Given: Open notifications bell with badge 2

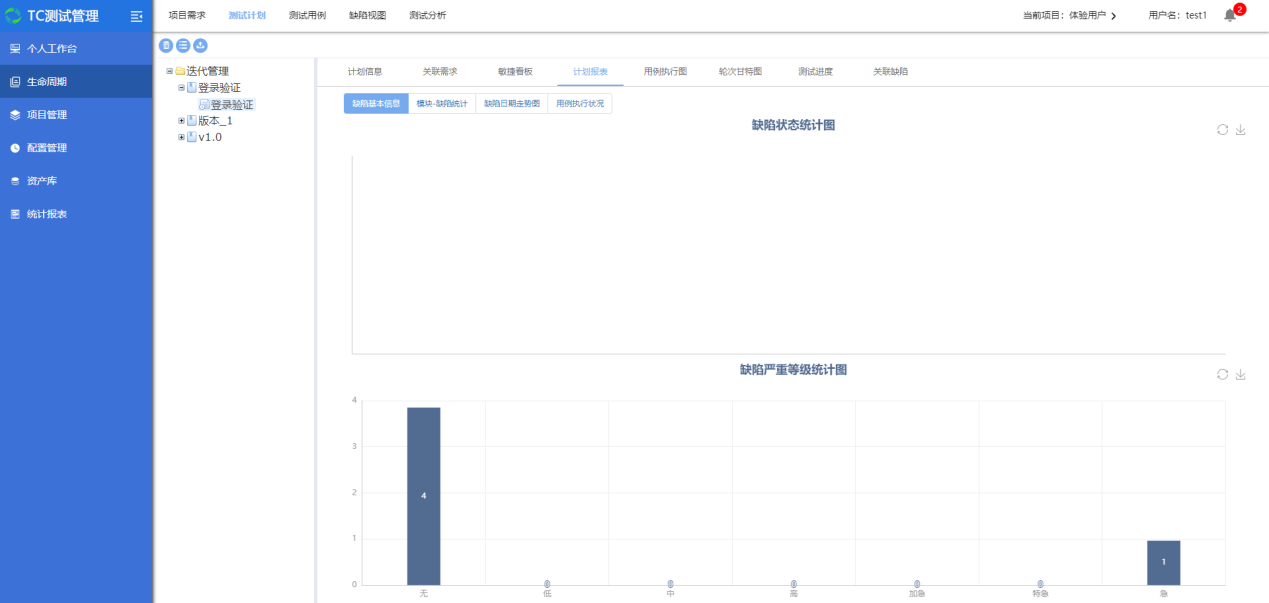Looking at the screenshot, I should [1231, 15].
